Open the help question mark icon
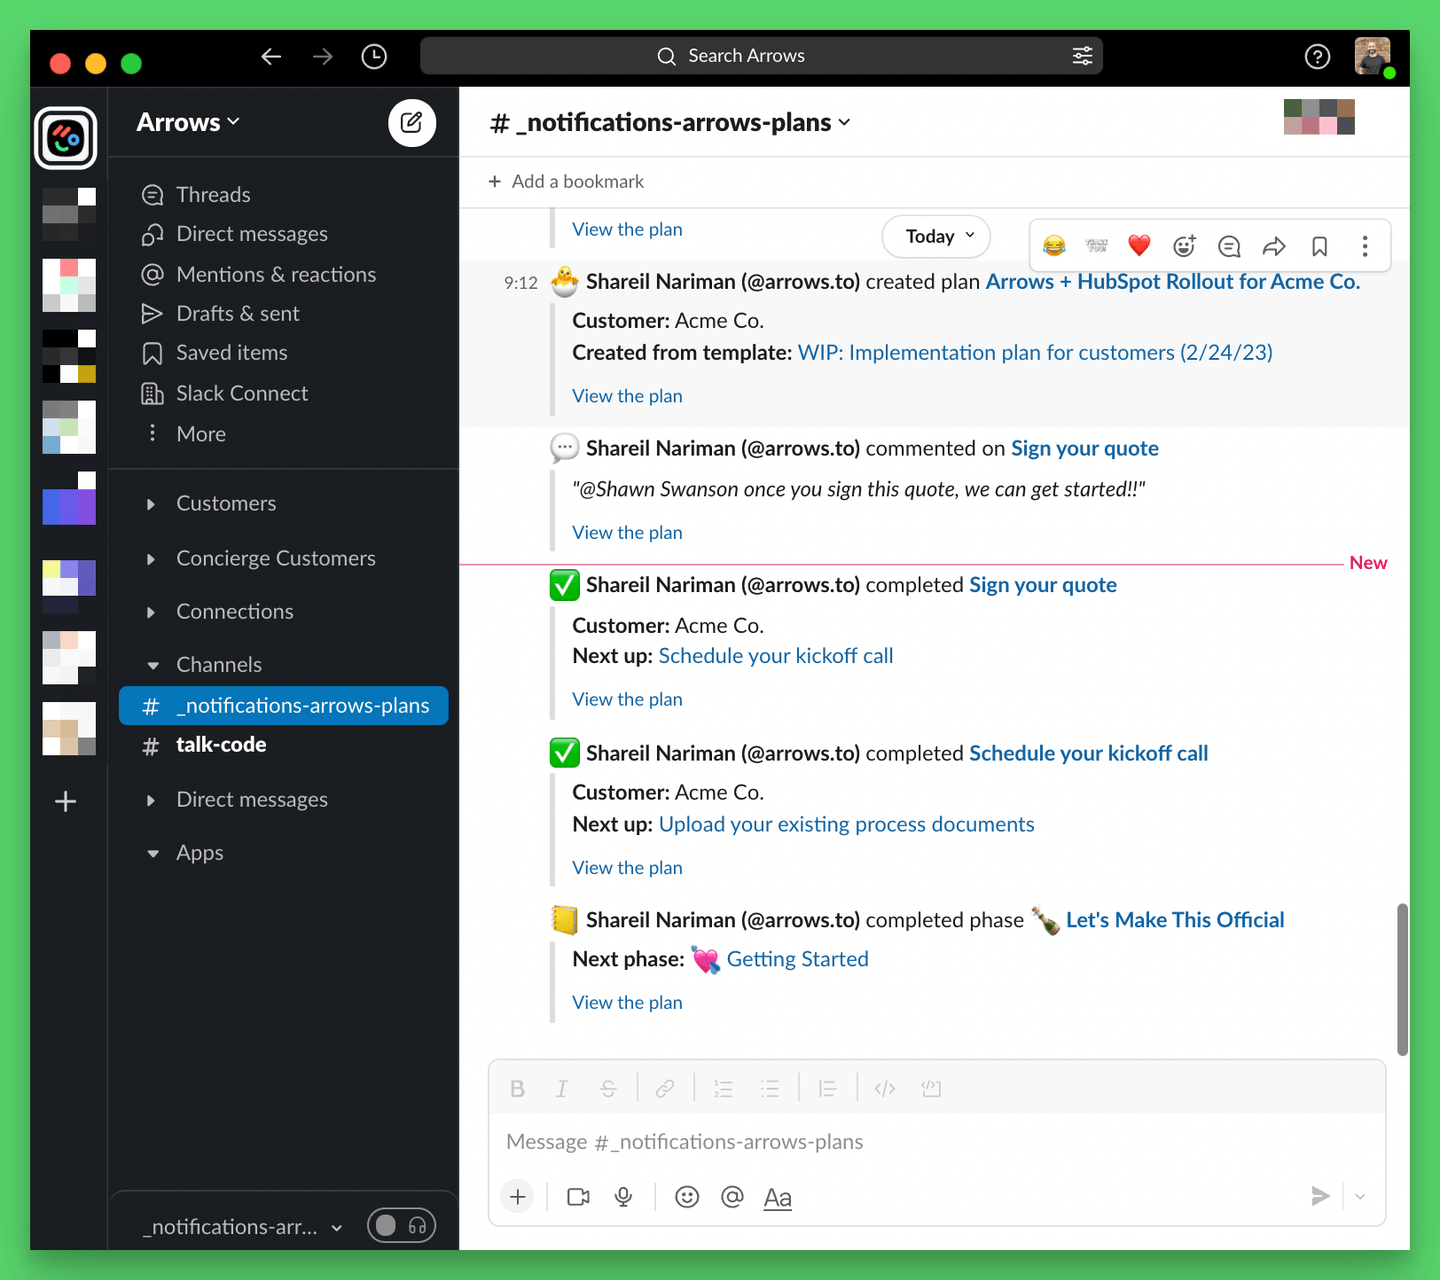Screen dimensions: 1440x1280 click(1317, 57)
